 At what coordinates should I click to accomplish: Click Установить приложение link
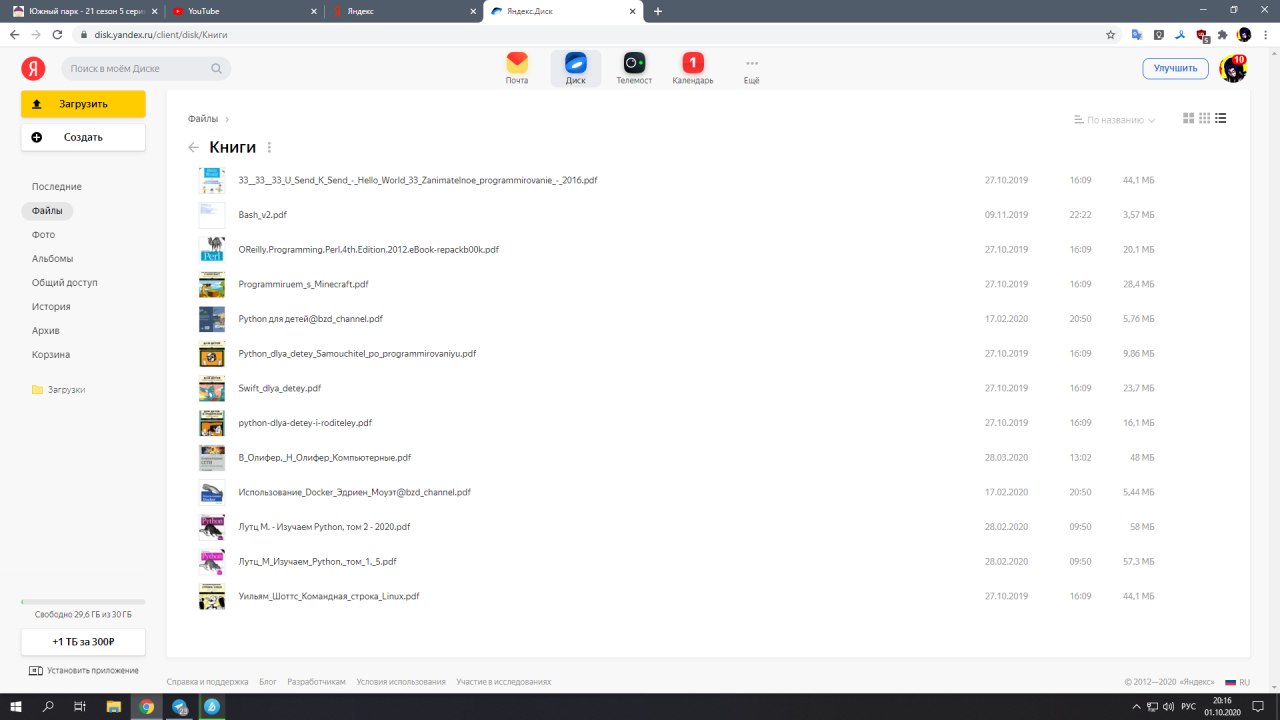pos(84,670)
